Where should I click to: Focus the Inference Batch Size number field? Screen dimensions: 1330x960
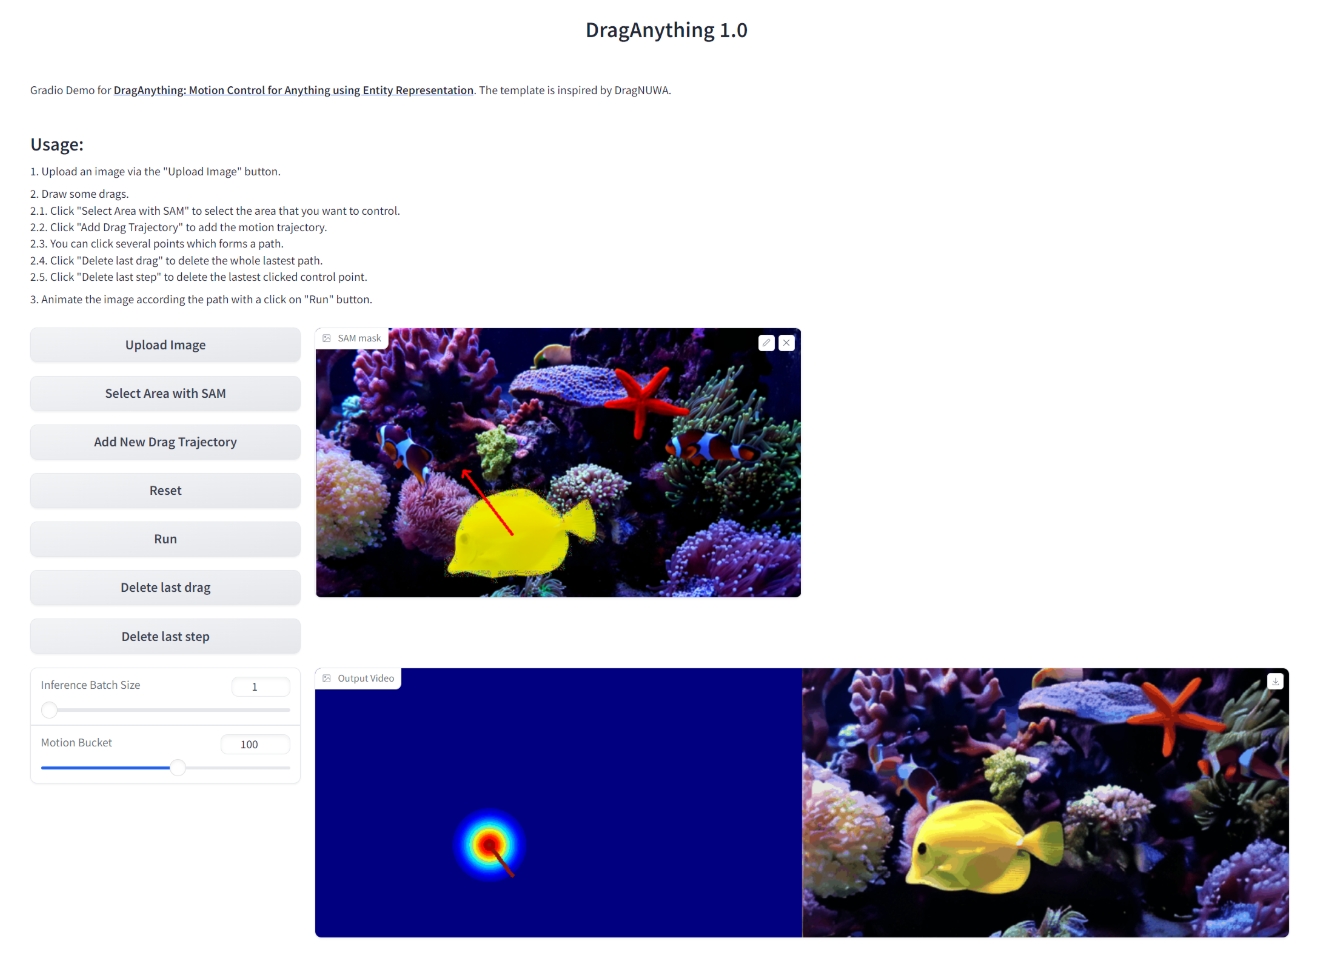(260, 687)
